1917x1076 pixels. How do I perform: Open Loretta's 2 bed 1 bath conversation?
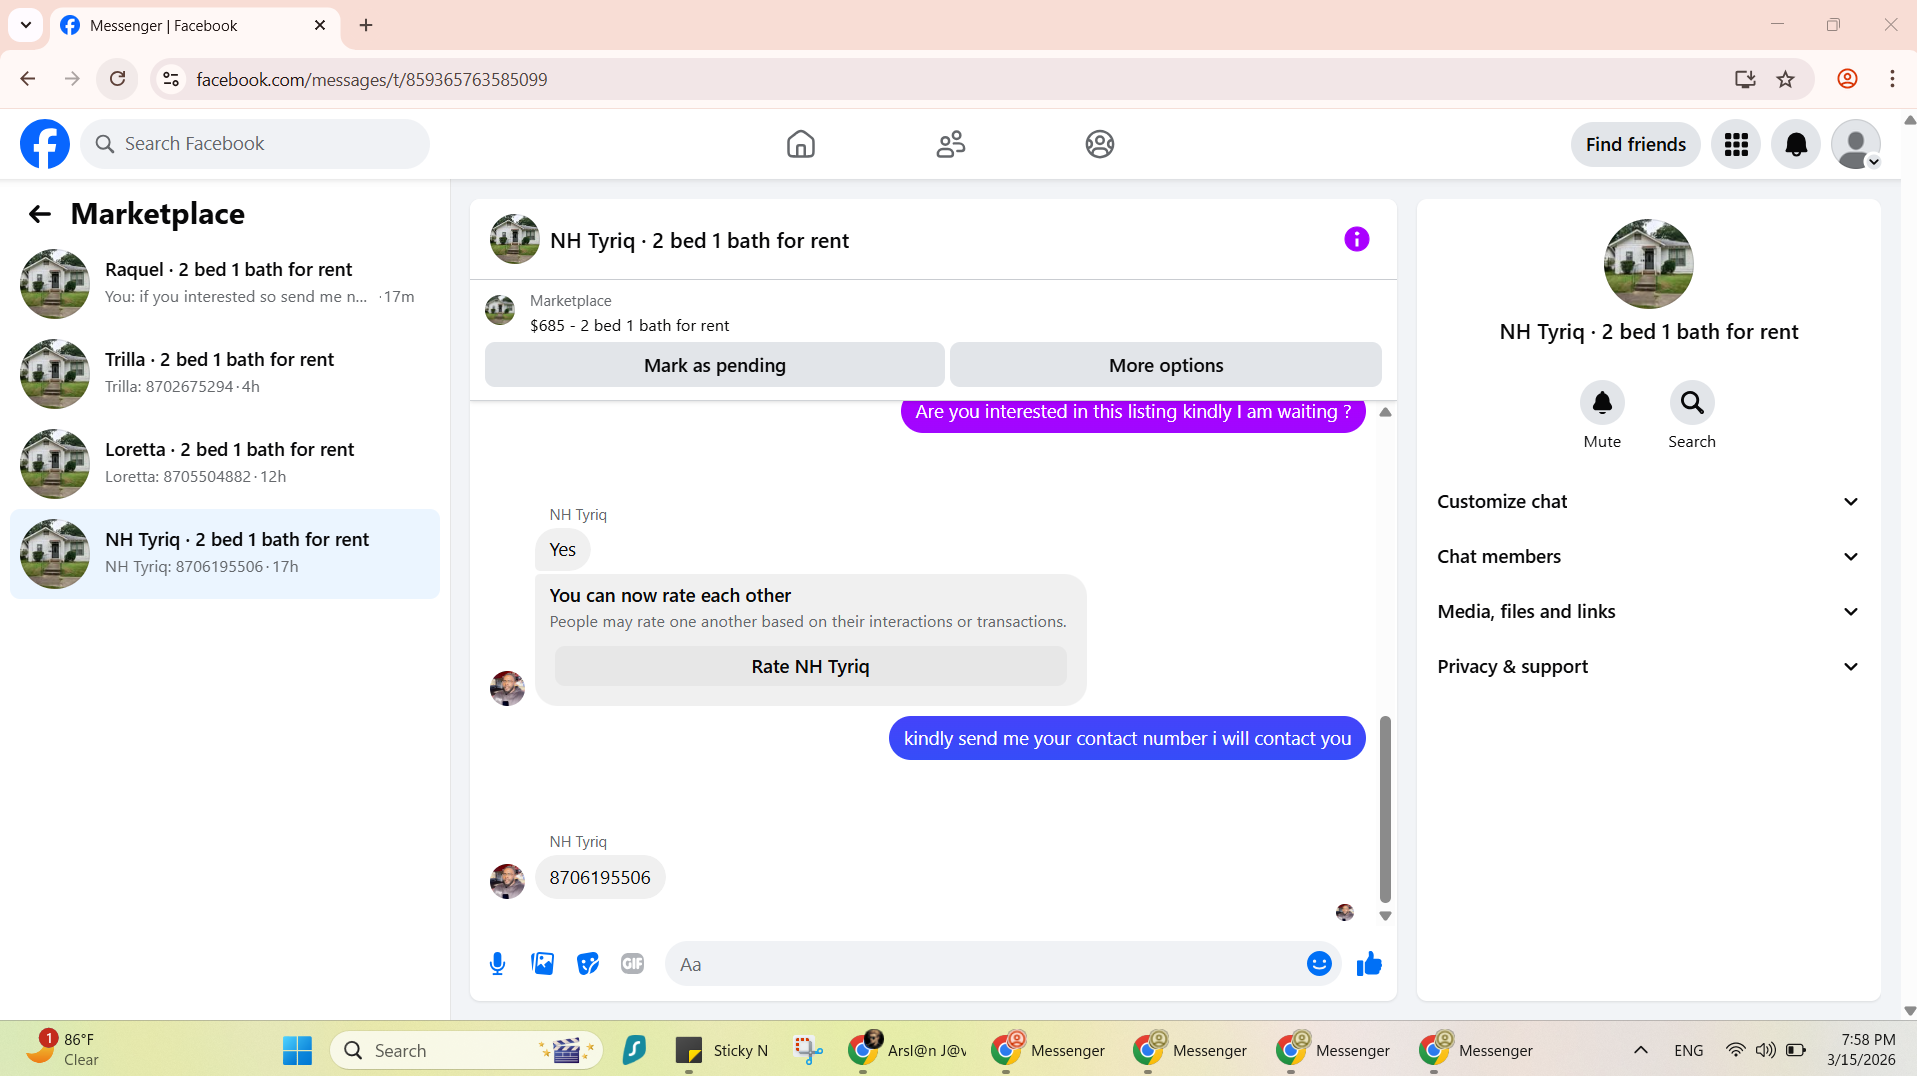click(x=225, y=464)
